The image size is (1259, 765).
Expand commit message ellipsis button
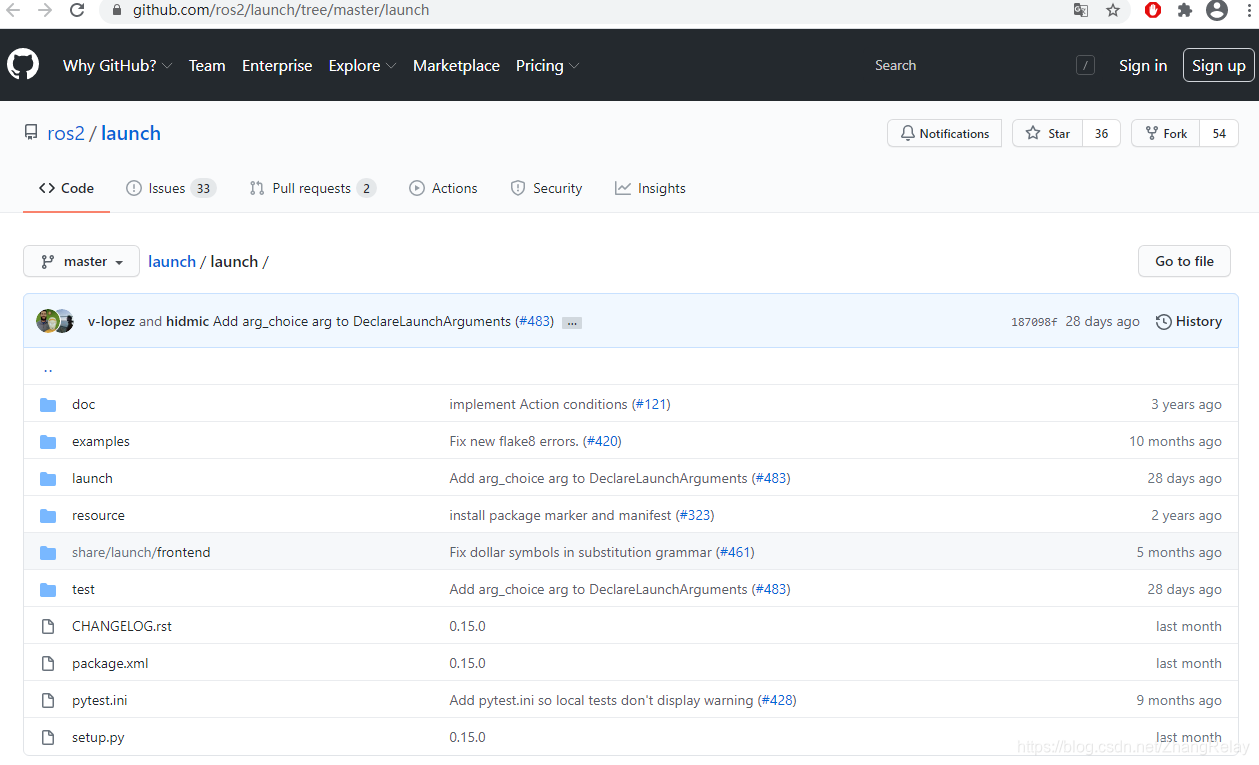(x=572, y=322)
